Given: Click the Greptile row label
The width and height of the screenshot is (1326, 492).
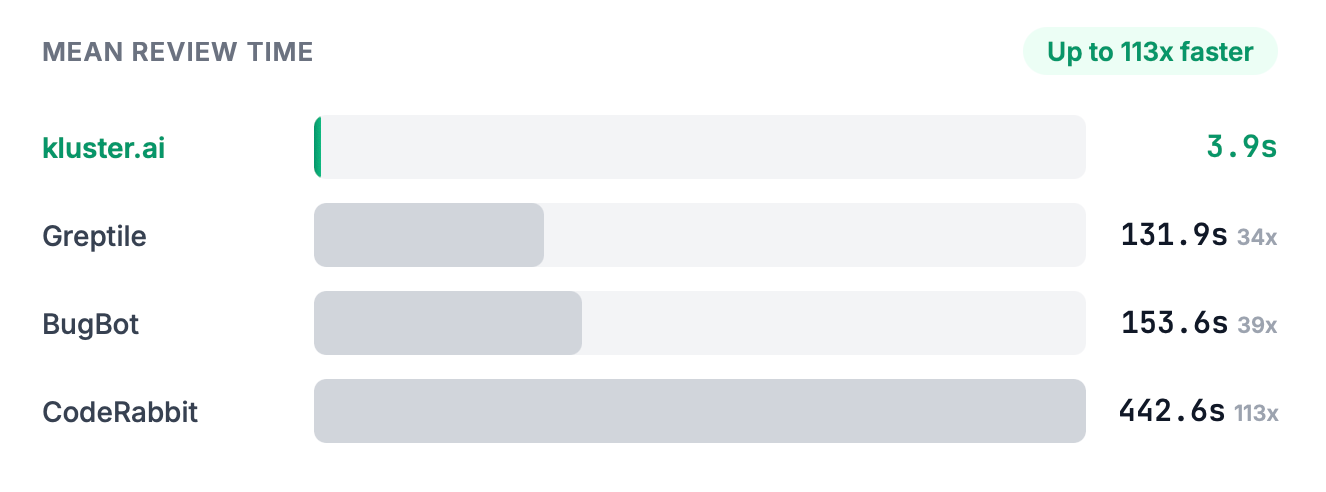Looking at the screenshot, I should tap(94, 236).
